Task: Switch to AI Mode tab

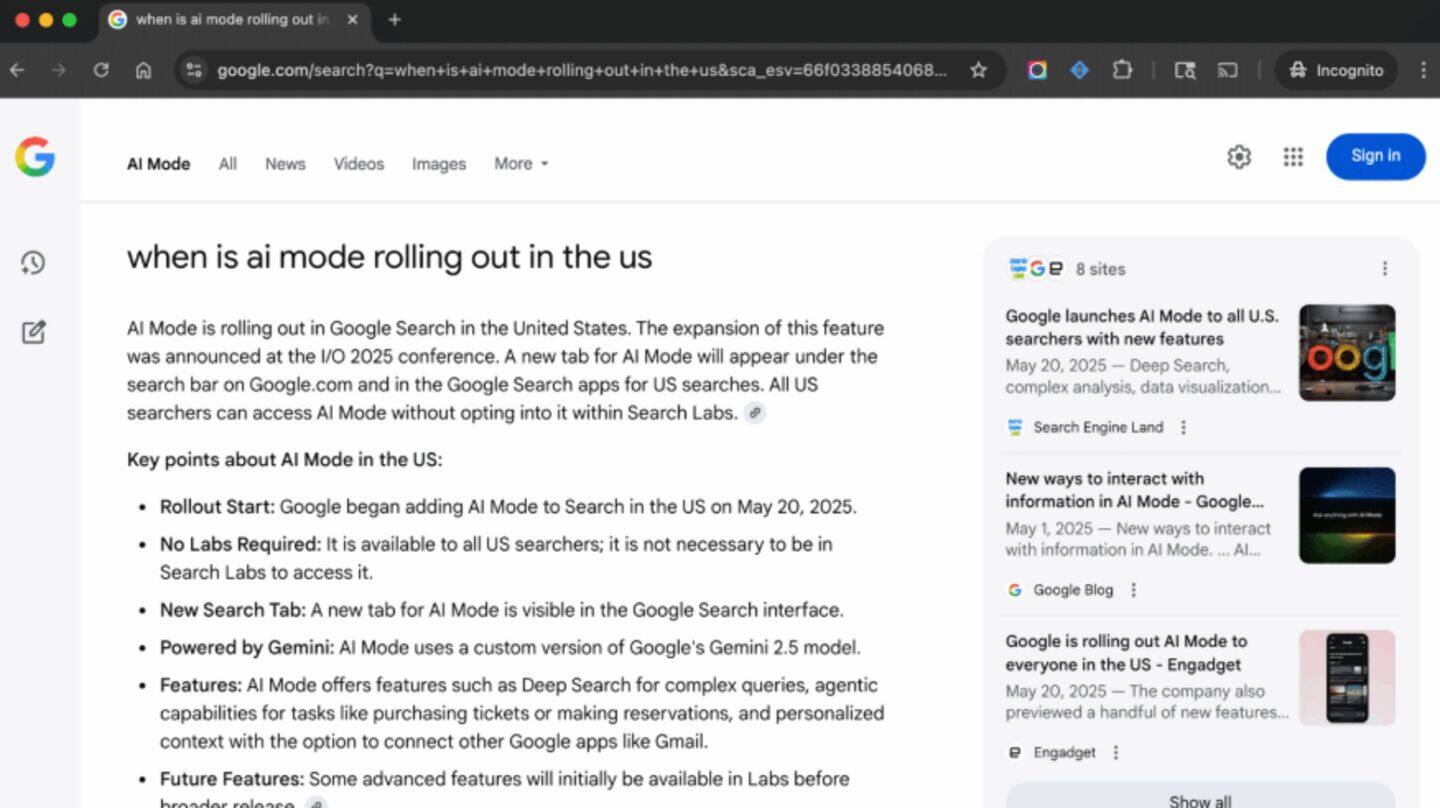Action: pyautogui.click(x=158, y=164)
